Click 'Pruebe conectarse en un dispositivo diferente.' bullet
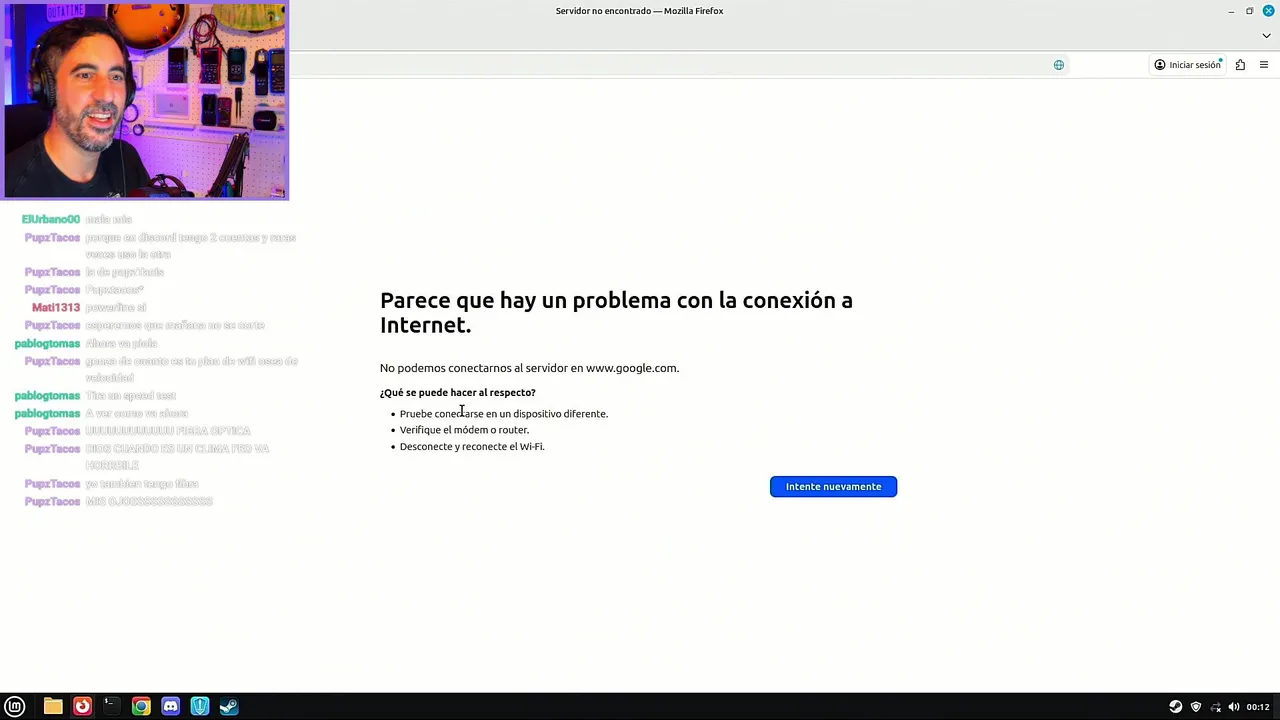The width and height of the screenshot is (1280, 720). tap(503, 414)
